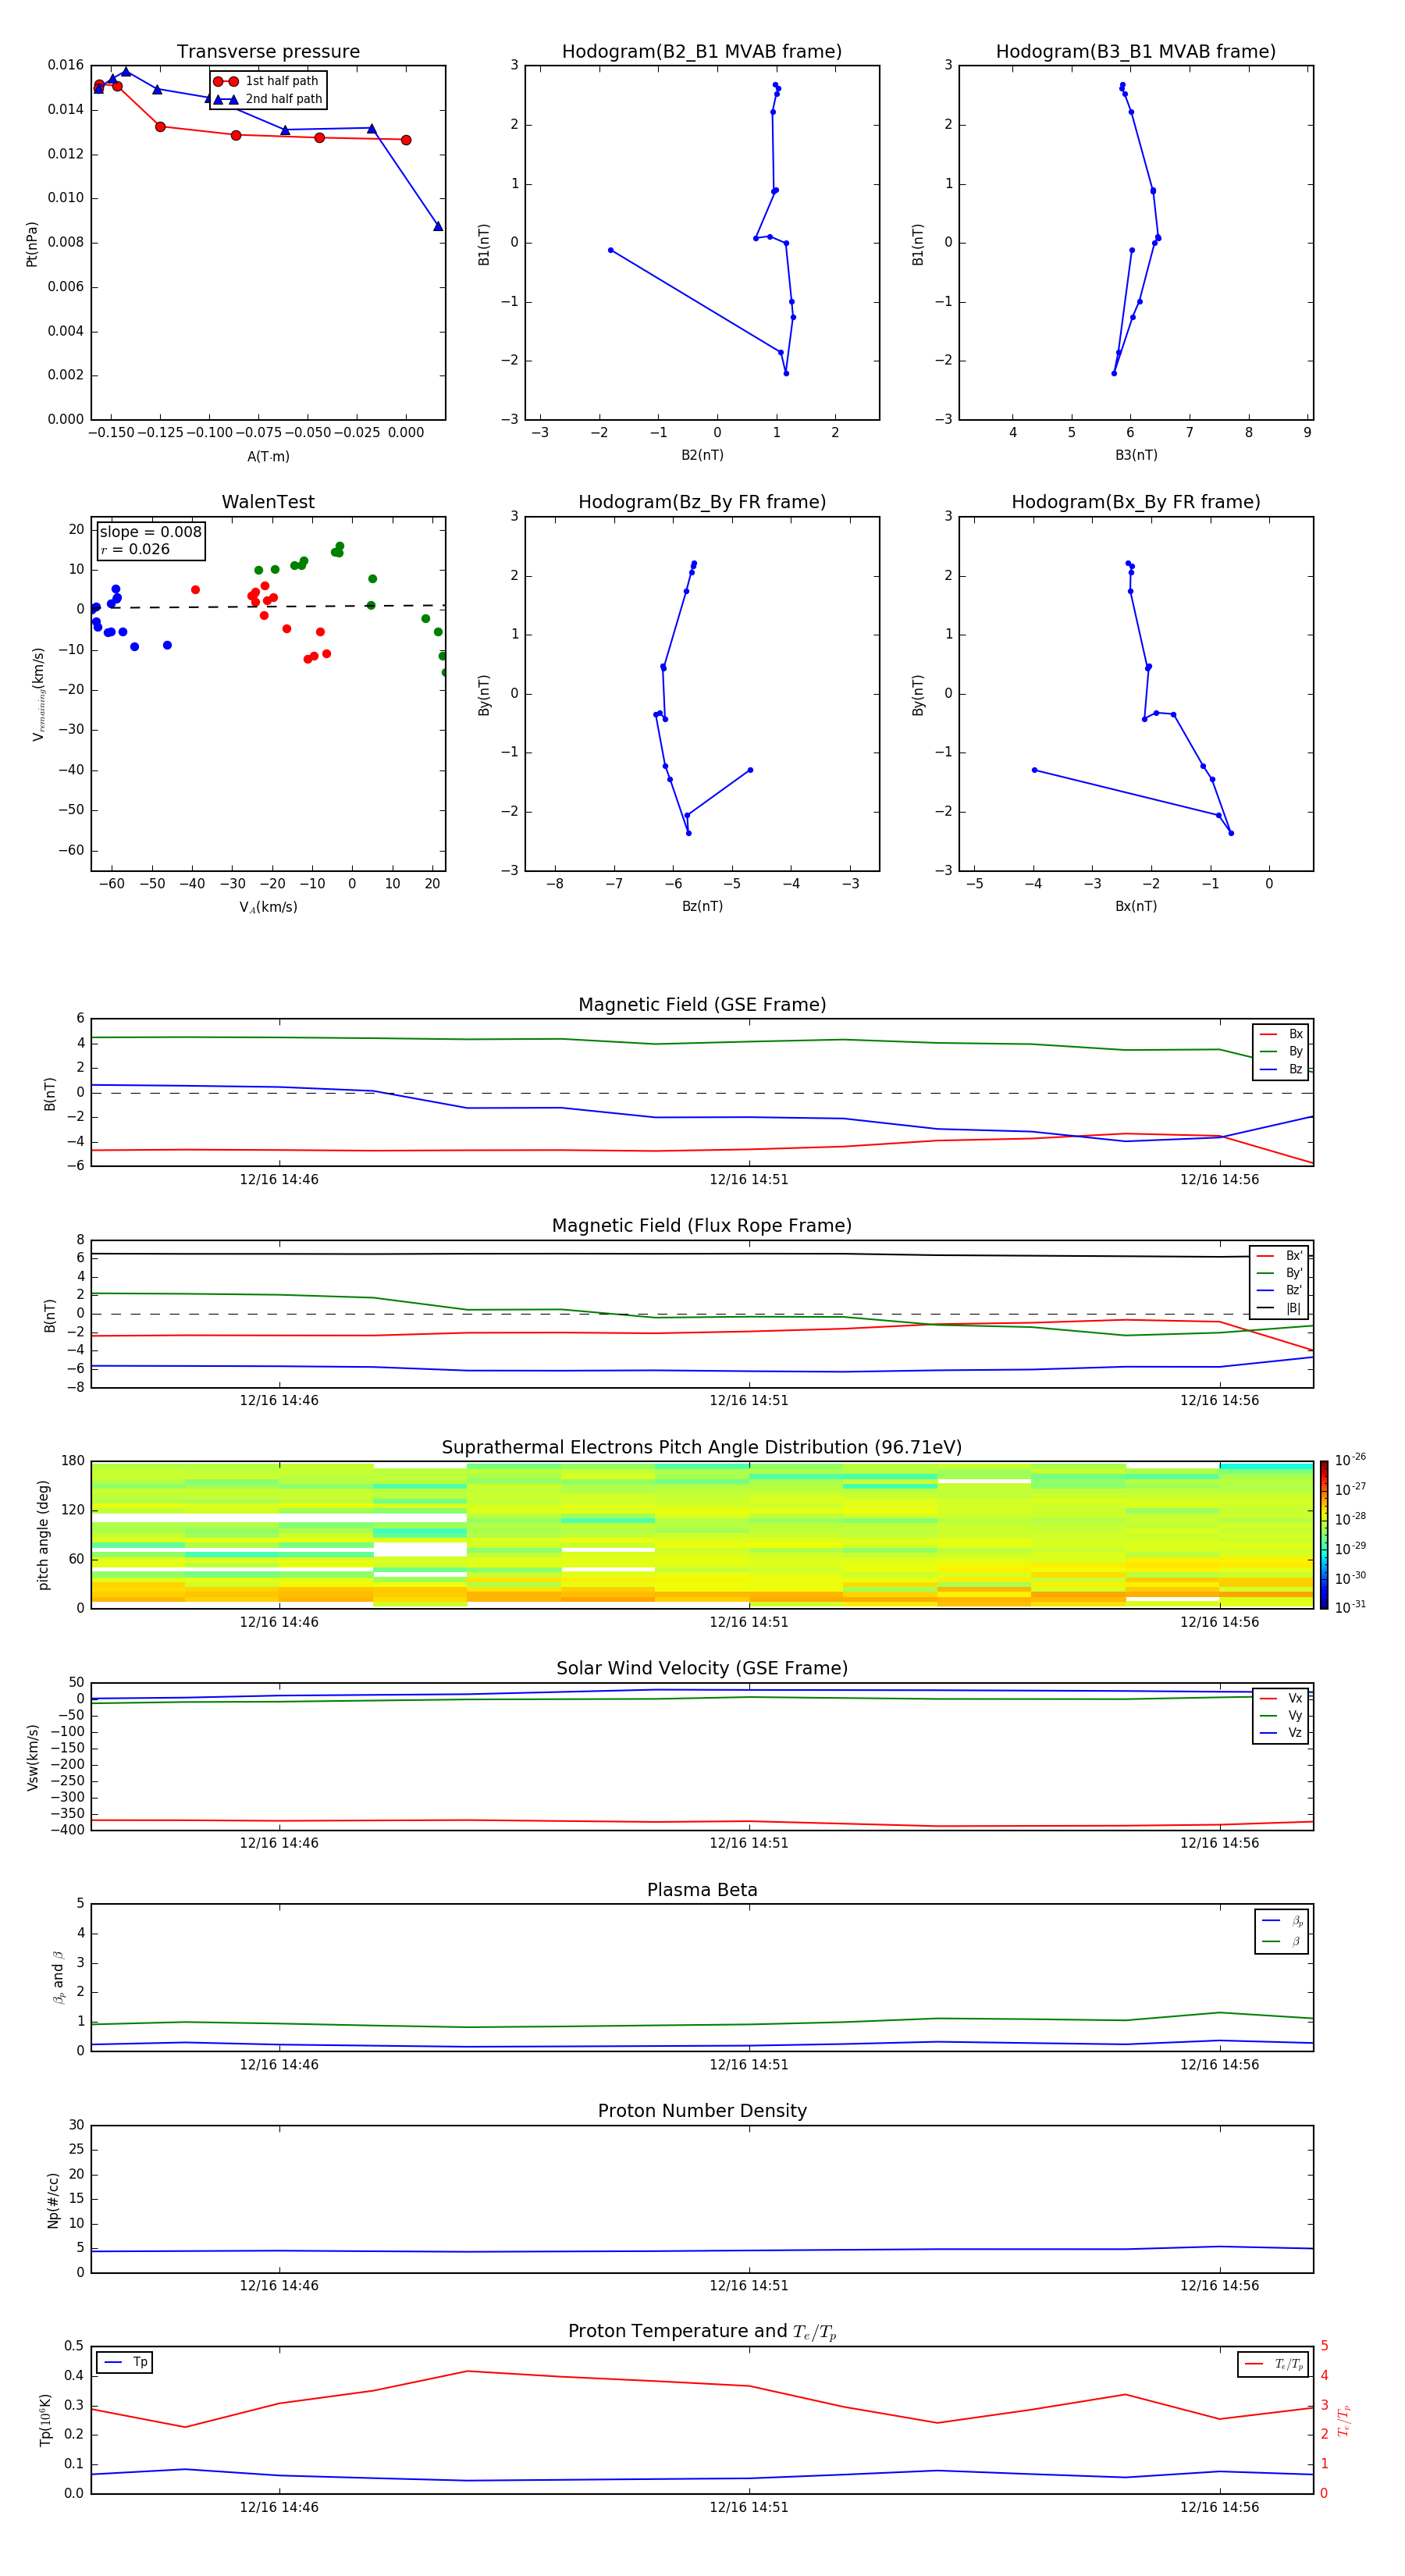Click the 'WalenTest' plot title

268,502
